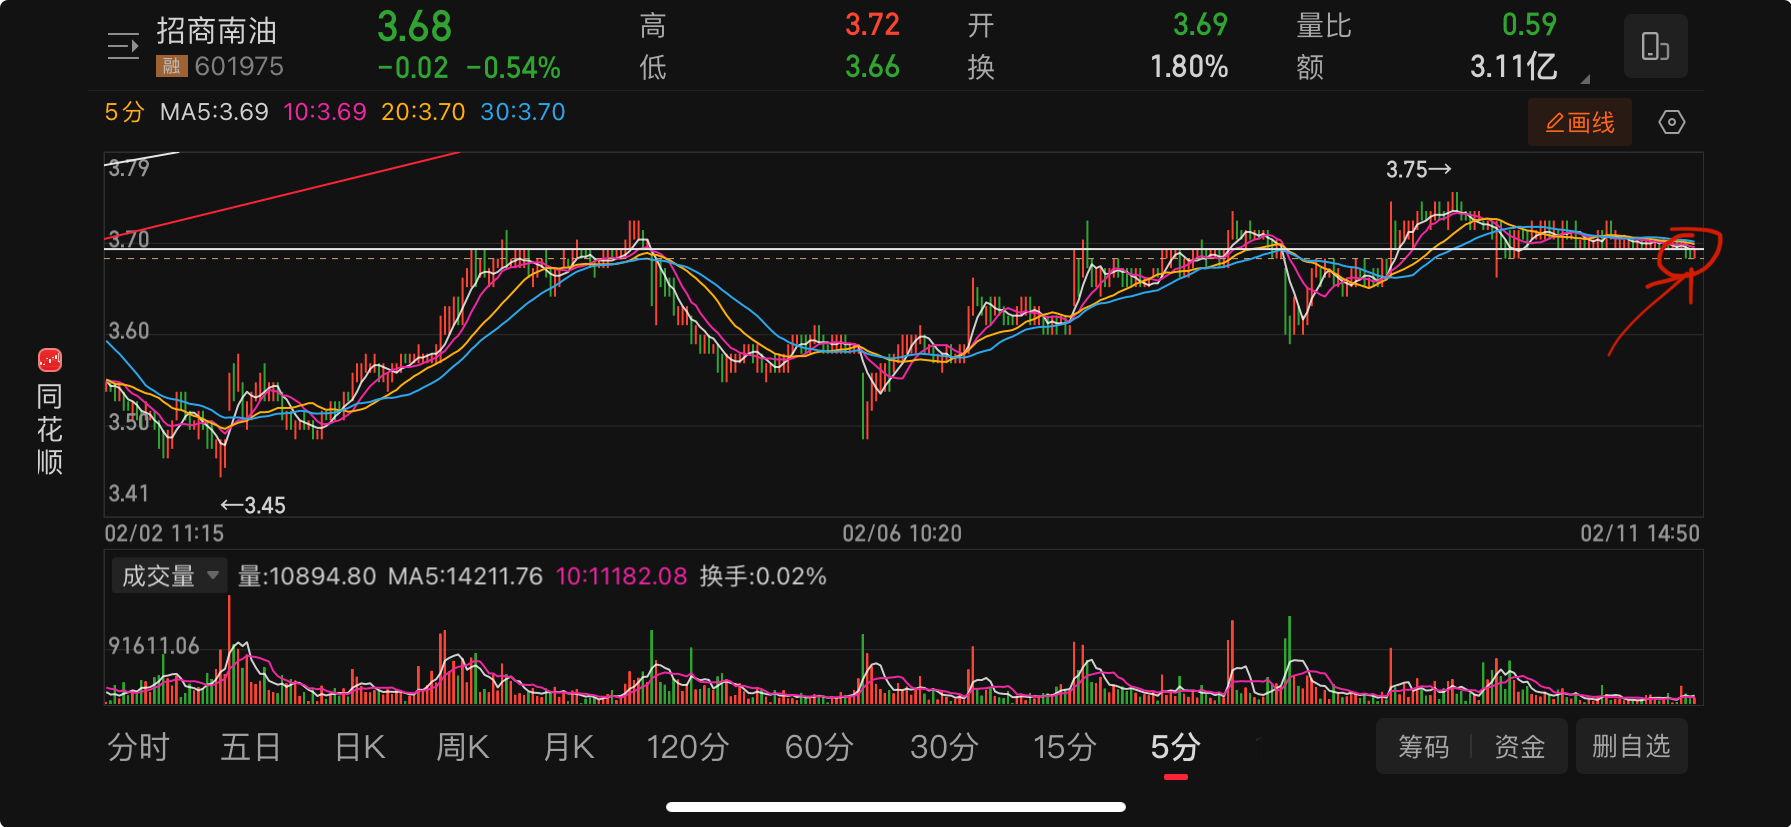
Task: Open the stock list menu icon
Action: [x=123, y=46]
